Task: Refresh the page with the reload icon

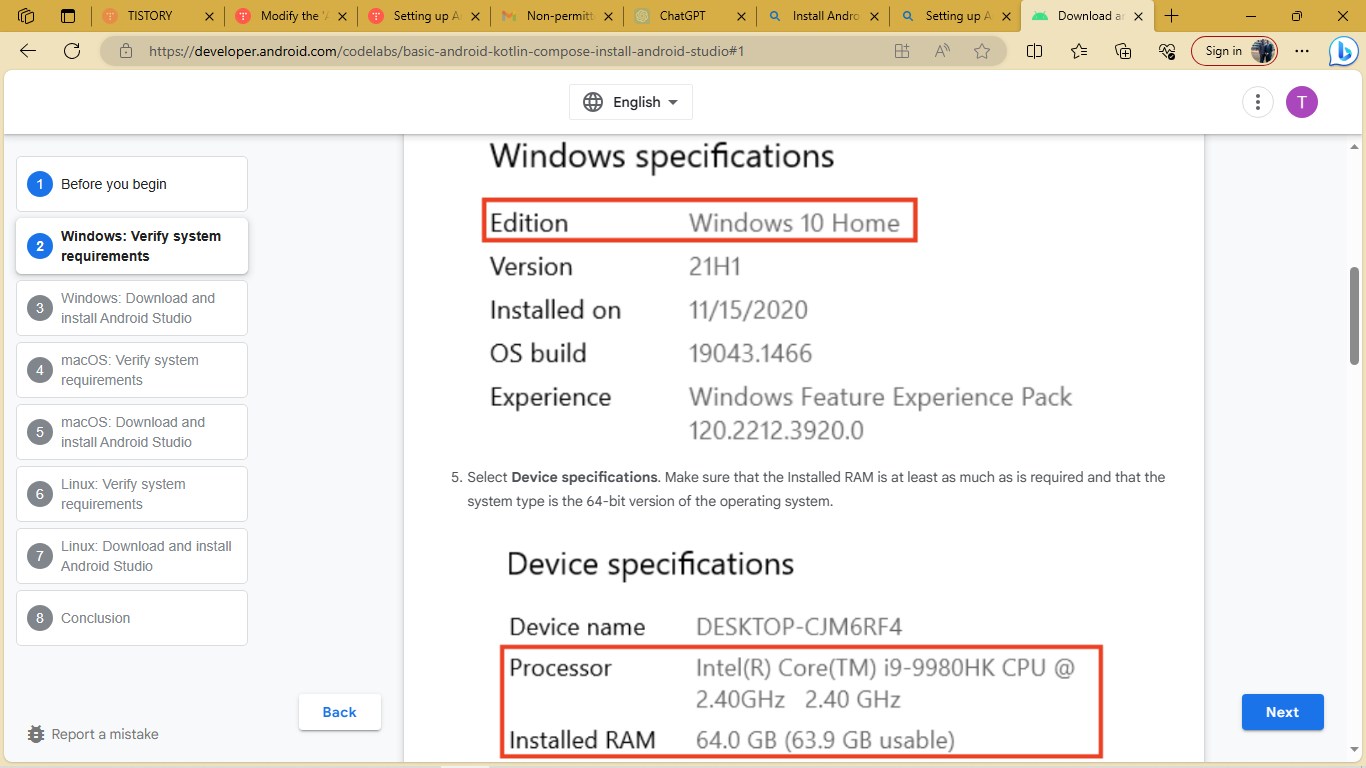Action: pos(72,51)
